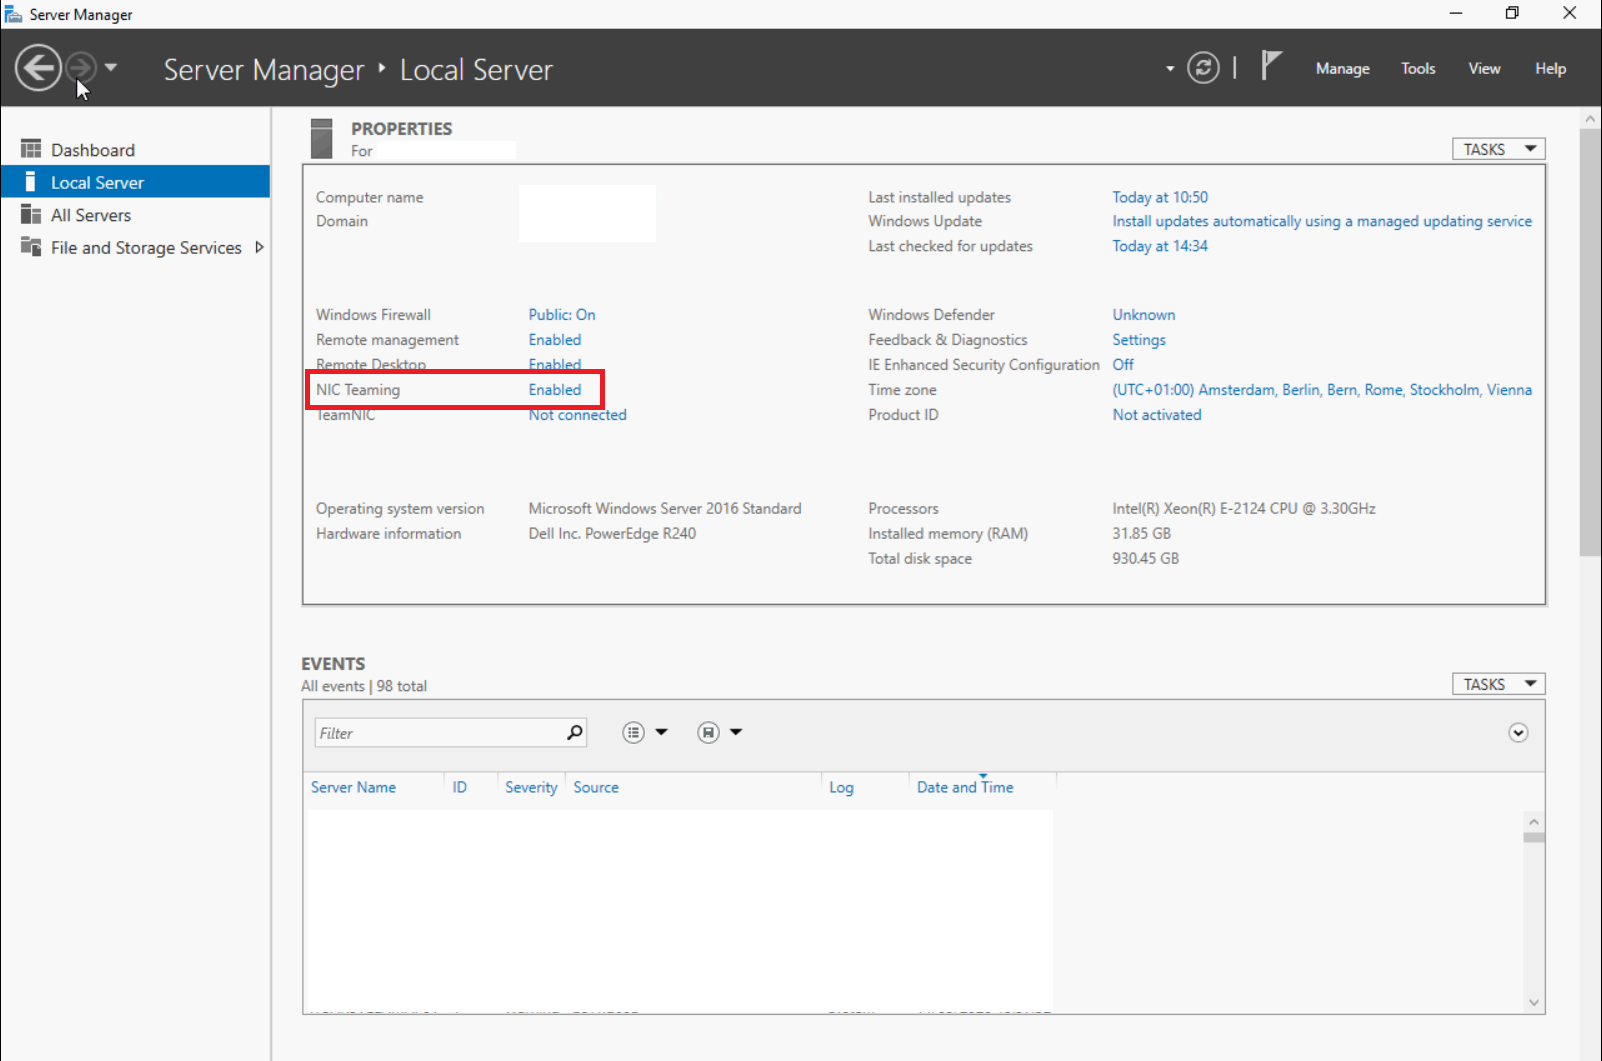Expand File and Storage Services arrow
This screenshot has height=1061, width=1602.
pos(259,247)
